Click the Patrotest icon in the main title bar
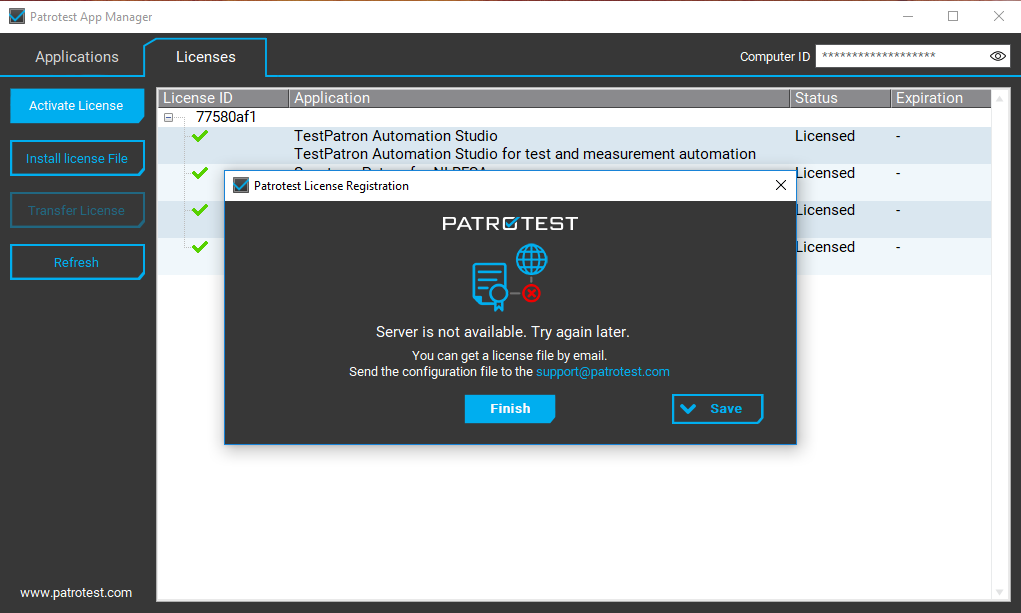This screenshot has height=613, width=1021. tap(16, 17)
